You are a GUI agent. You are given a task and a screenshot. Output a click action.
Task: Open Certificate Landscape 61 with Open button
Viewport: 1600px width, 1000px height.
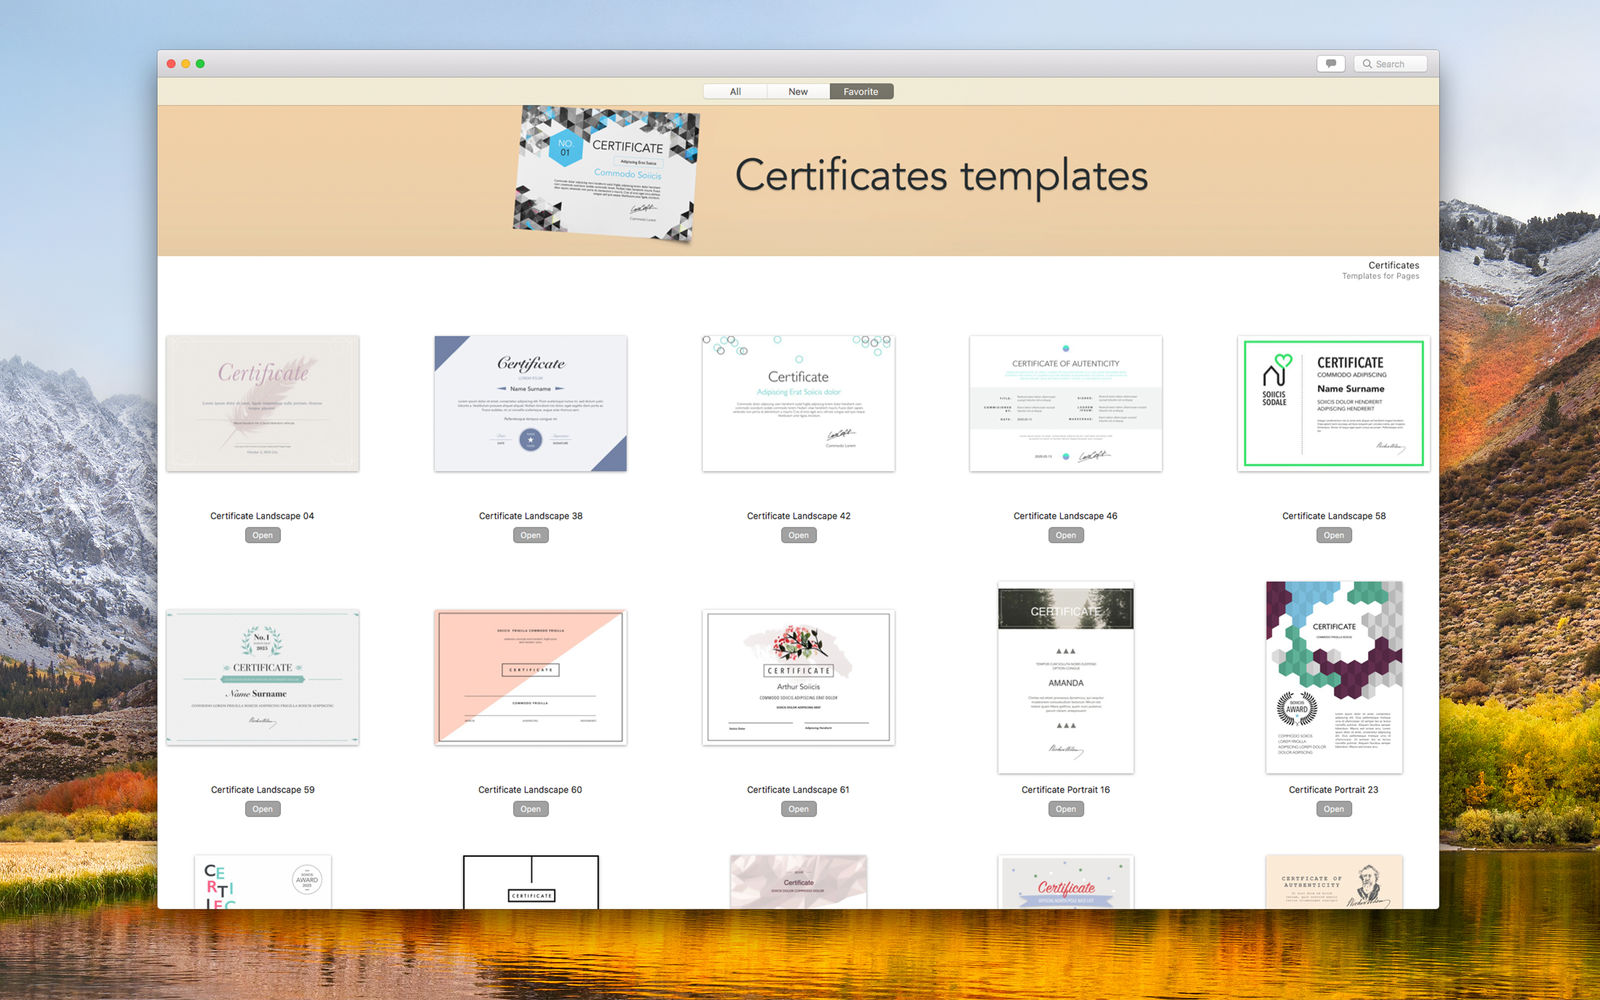pyautogui.click(x=798, y=809)
